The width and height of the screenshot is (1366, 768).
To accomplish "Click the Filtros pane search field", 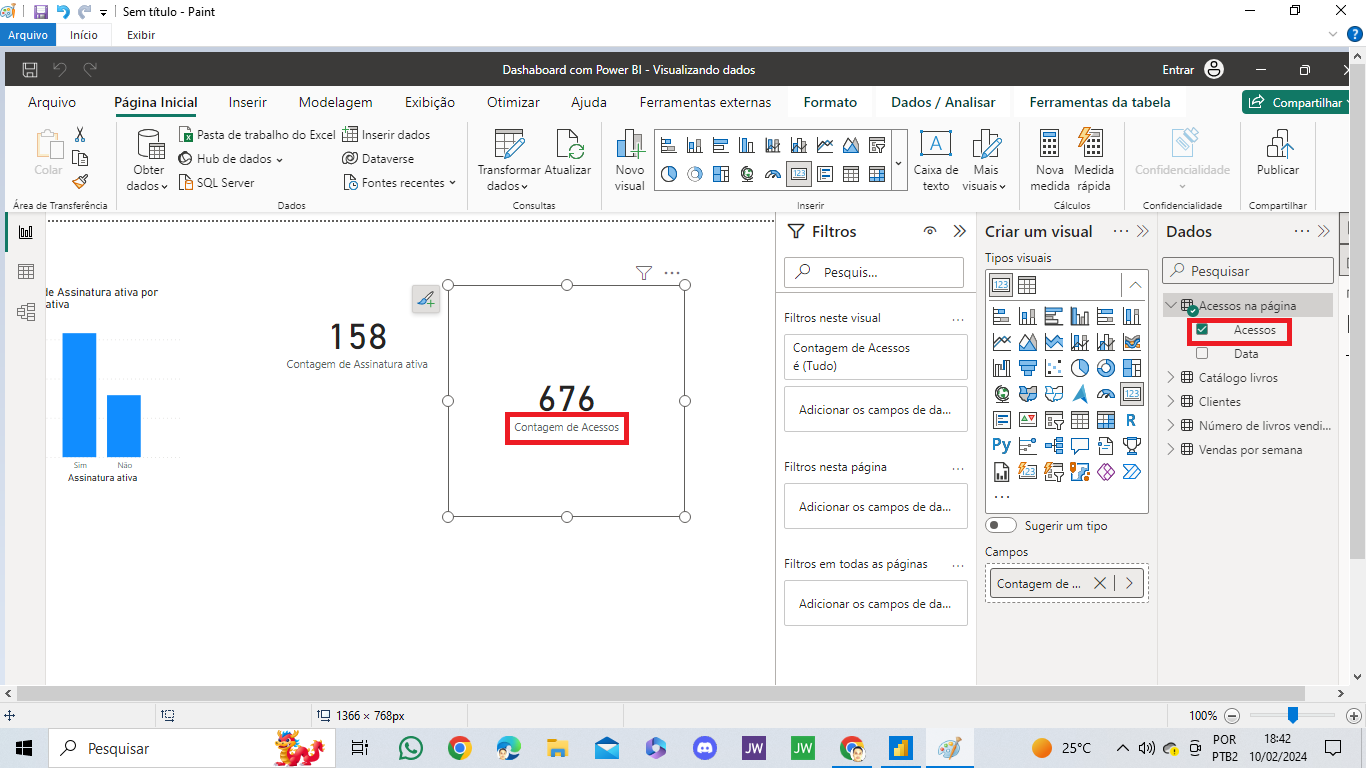I will pyautogui.click(x=875, y=272).
